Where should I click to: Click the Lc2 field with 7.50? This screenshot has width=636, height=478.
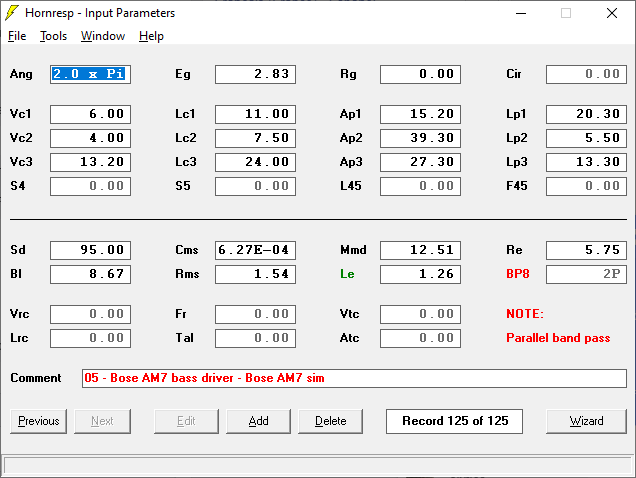tap(256, 138)
